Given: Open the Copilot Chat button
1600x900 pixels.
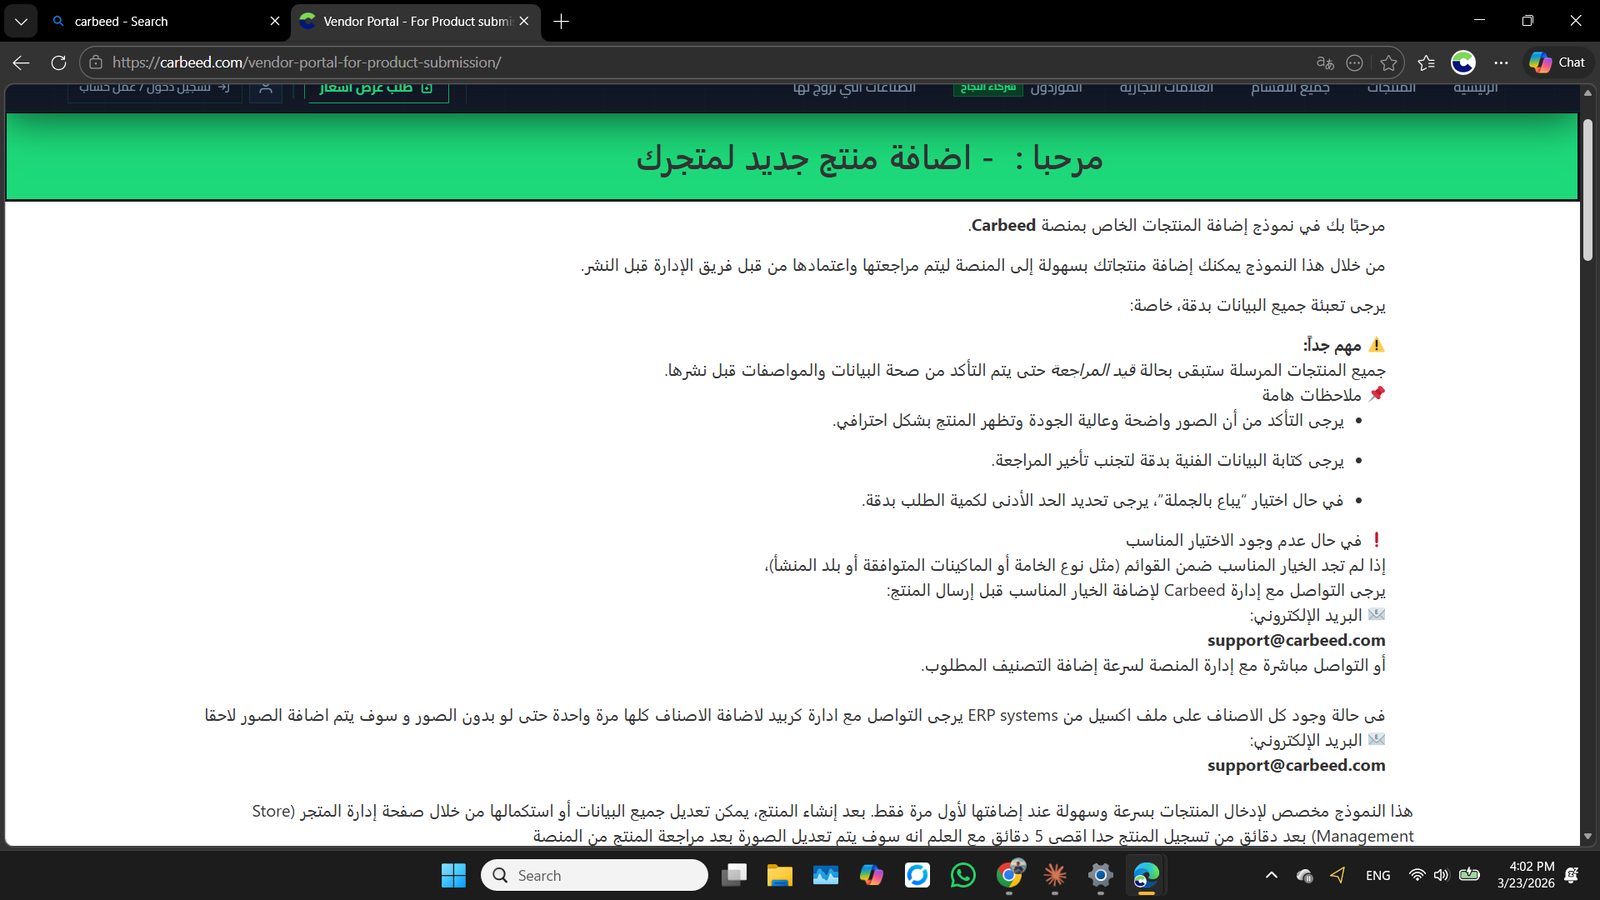Looking at the screenshot, I should pos(1557,62).
